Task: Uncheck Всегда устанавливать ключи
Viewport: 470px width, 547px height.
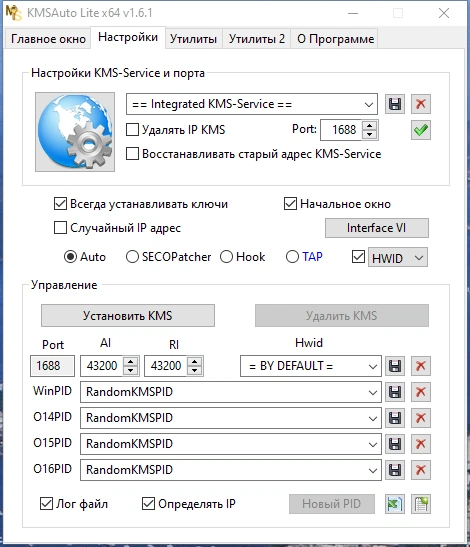Action: pos(60,204)
